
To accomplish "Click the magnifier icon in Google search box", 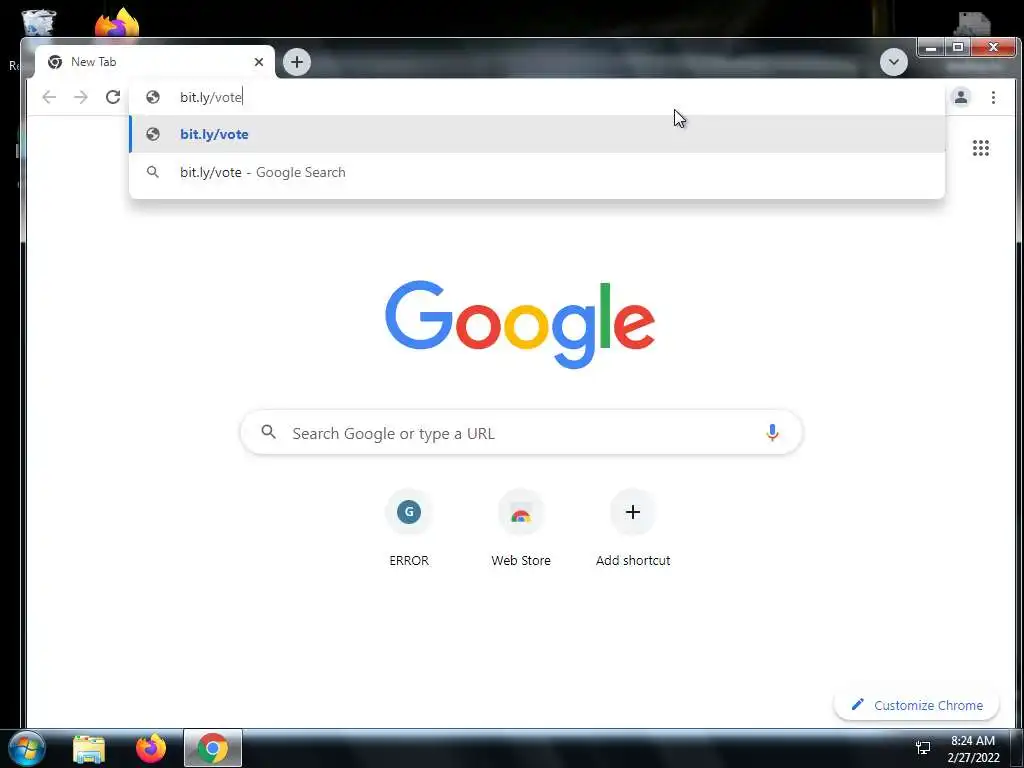I will (x=268, y=432).
